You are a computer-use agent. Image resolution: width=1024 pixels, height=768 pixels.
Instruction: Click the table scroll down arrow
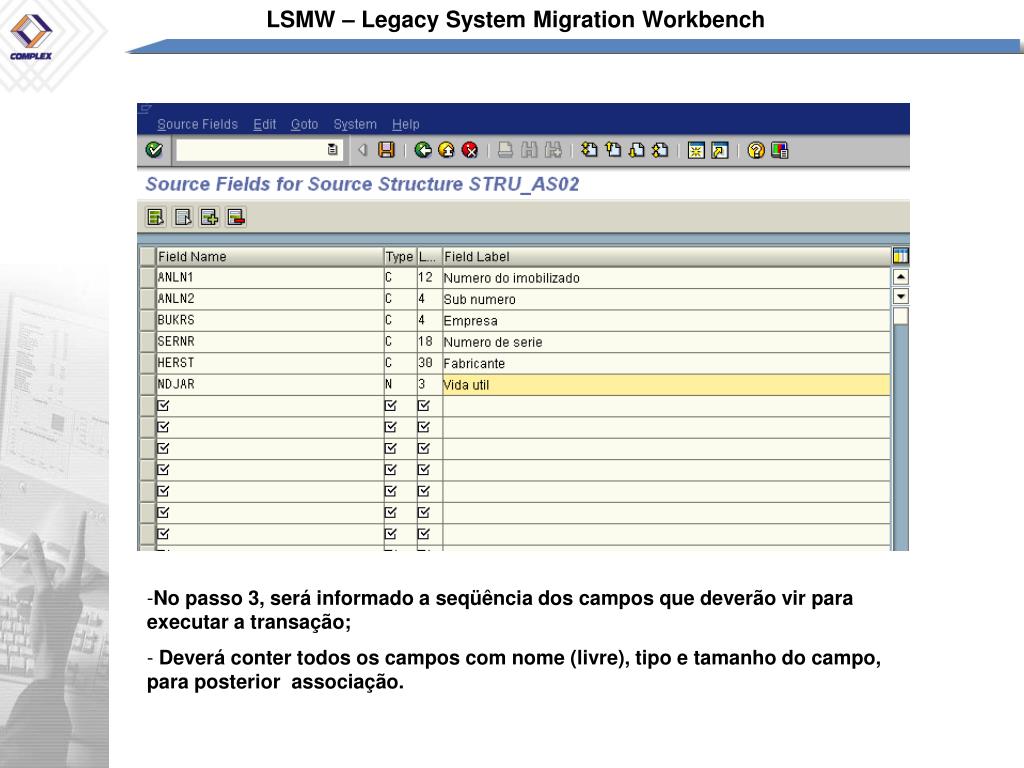coord(901,296)
